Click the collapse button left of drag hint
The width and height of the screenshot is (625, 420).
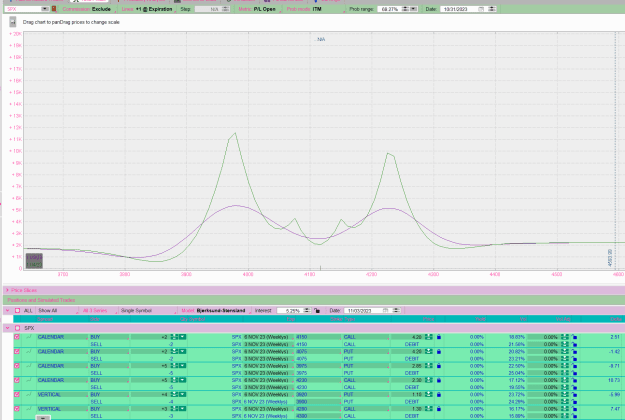pyautogui.click(x=13, y=22)
